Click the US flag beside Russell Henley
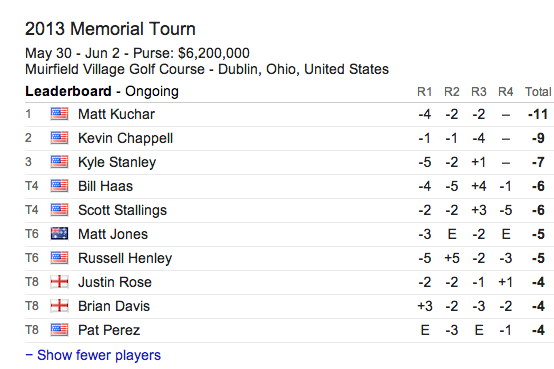554x369 pixels. tap(59, 258)
